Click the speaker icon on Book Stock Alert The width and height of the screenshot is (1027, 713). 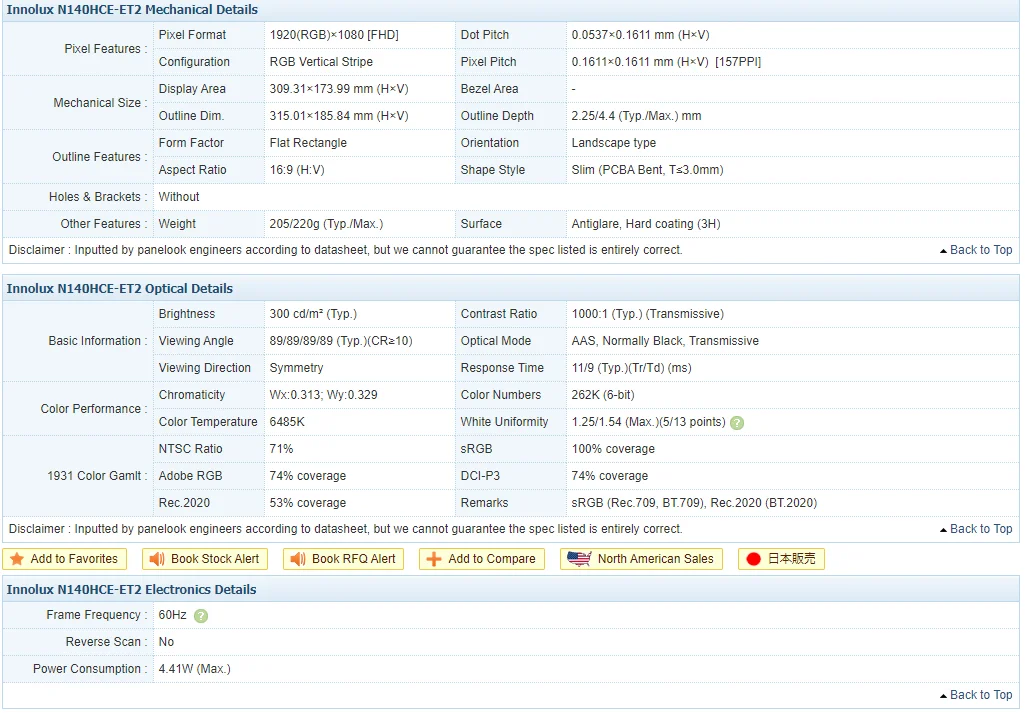(157, 559)
